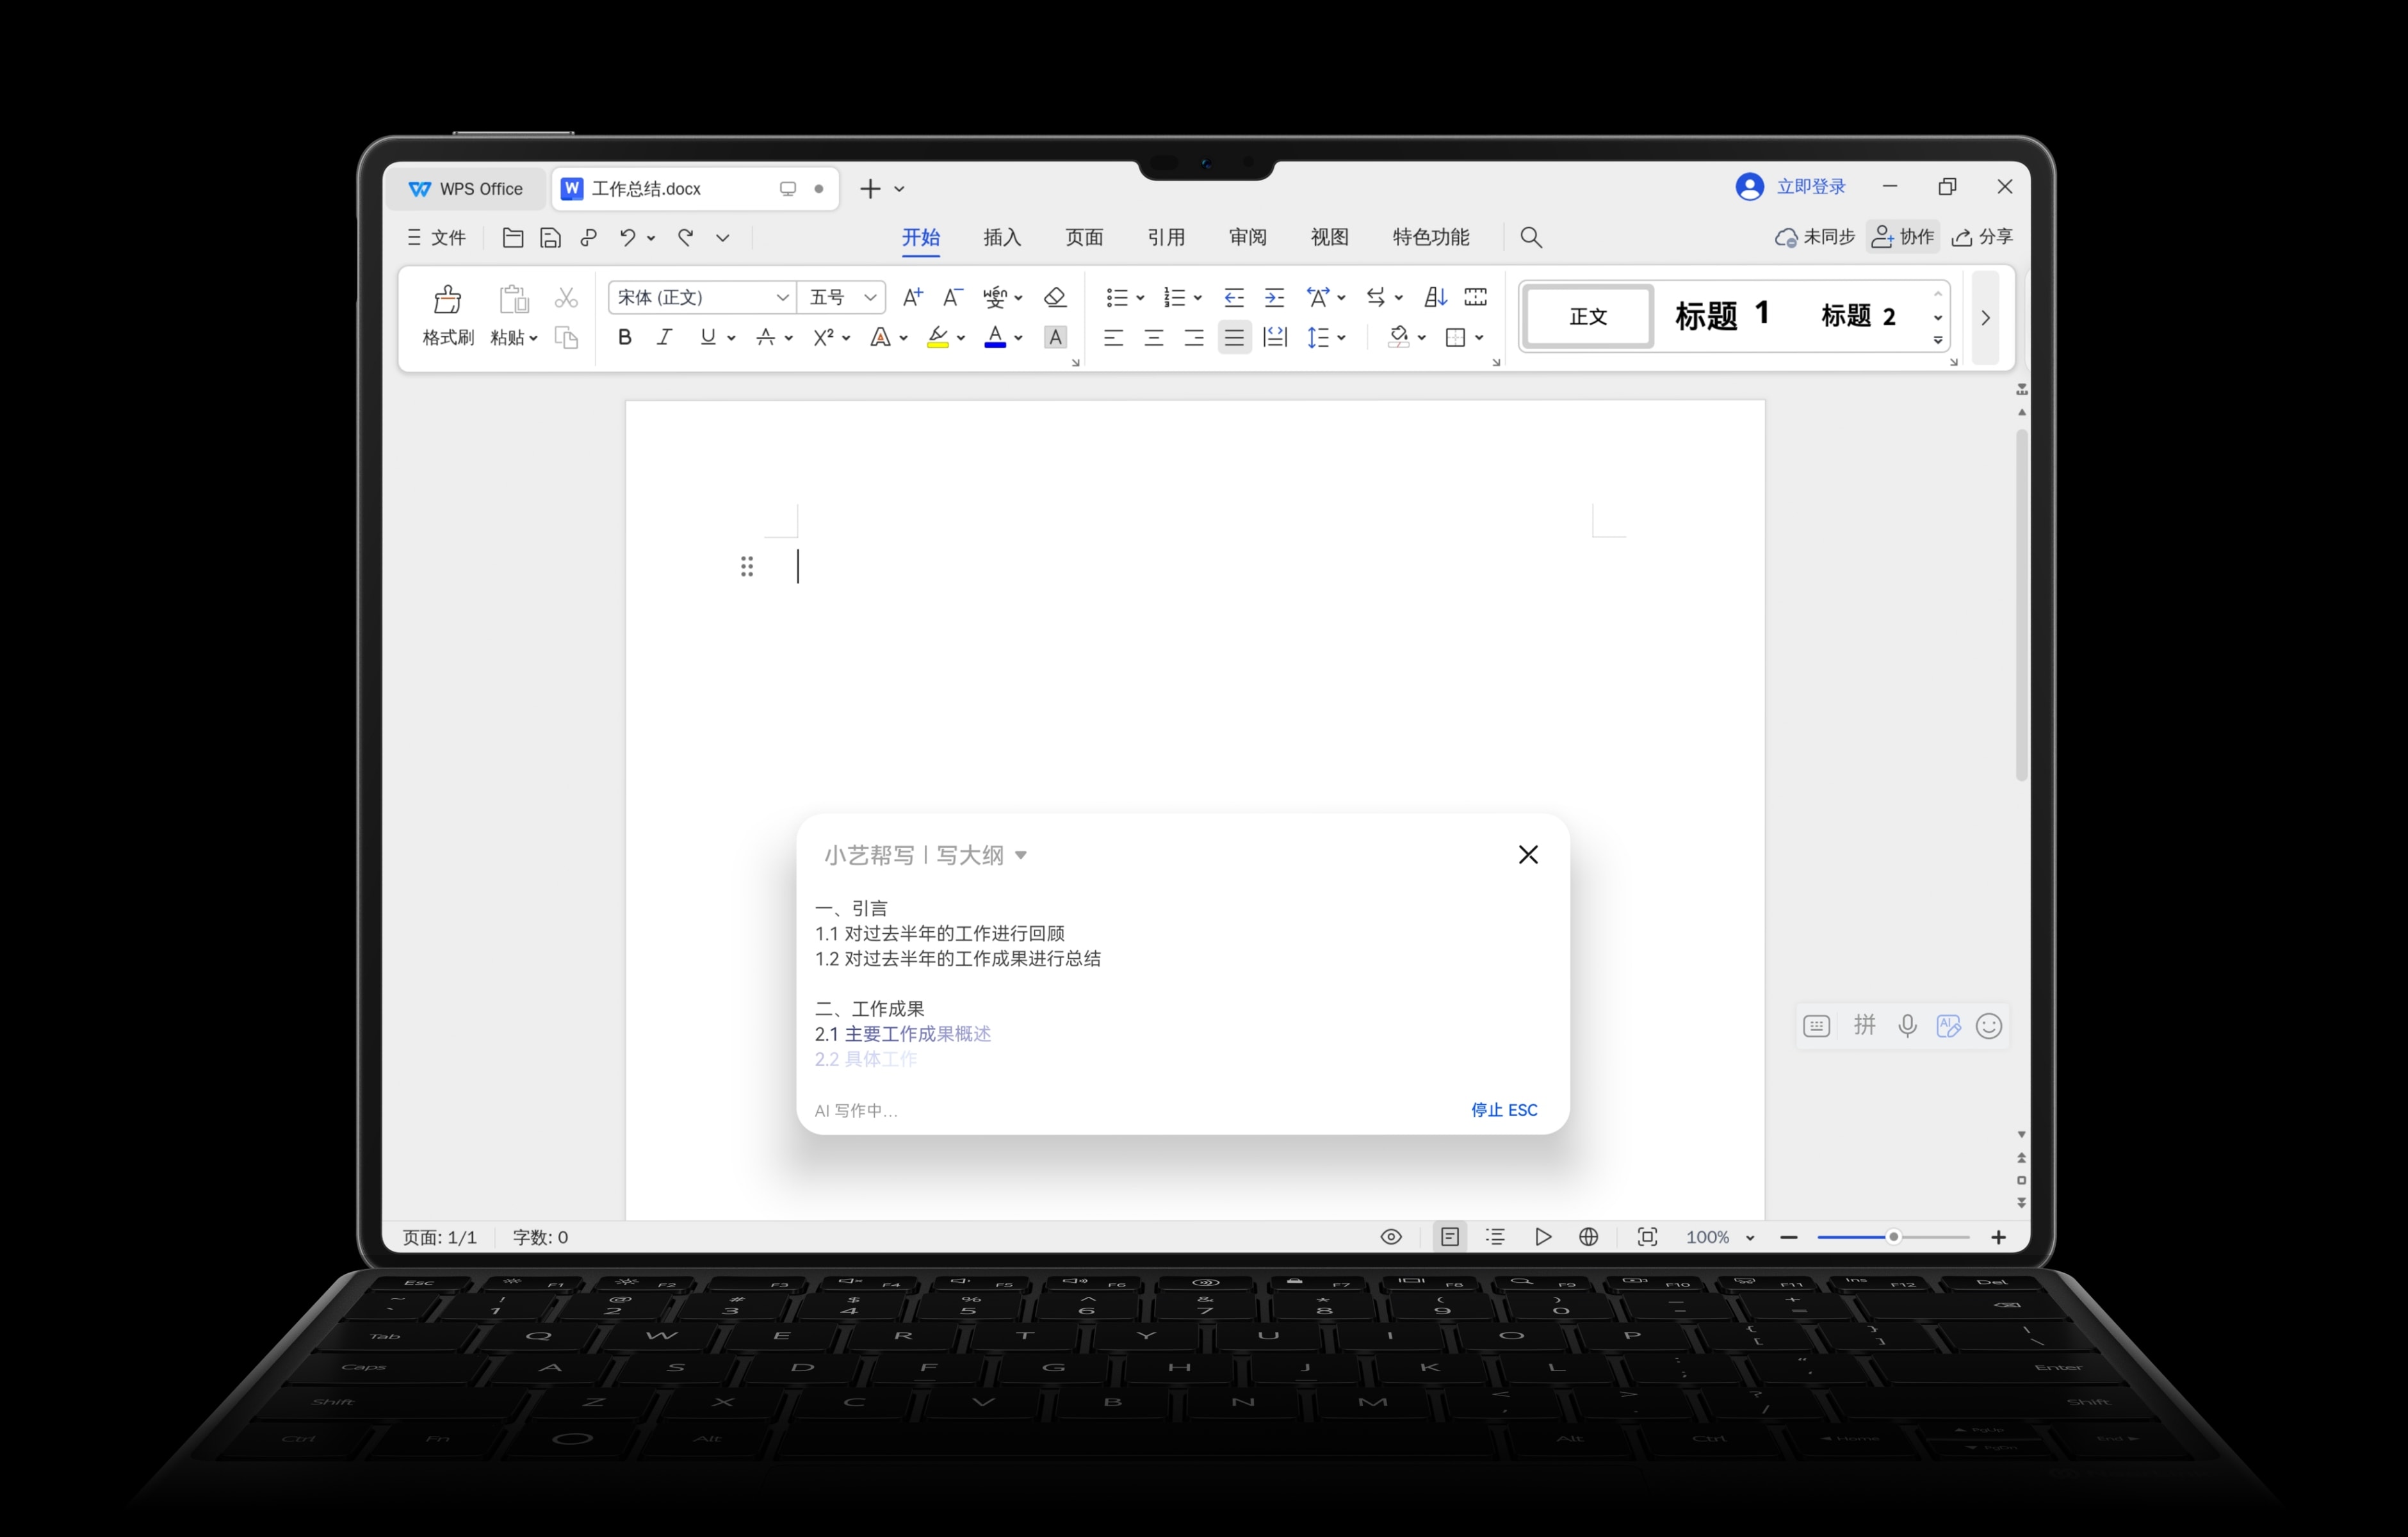The width and height of the screenshot is (2408, 1537).
Task: Toggle bold formatting
Action: [625, 338]
